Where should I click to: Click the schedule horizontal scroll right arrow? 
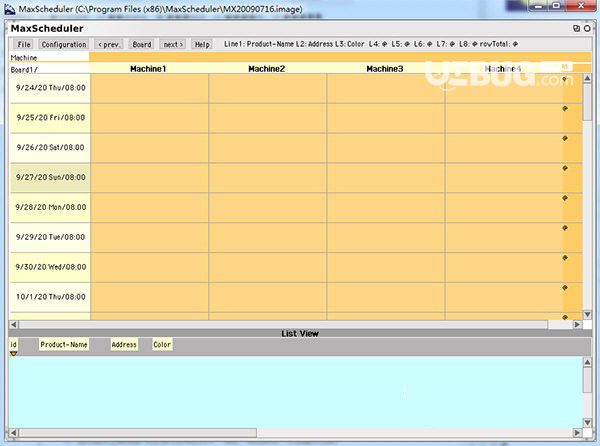(577, 324)
